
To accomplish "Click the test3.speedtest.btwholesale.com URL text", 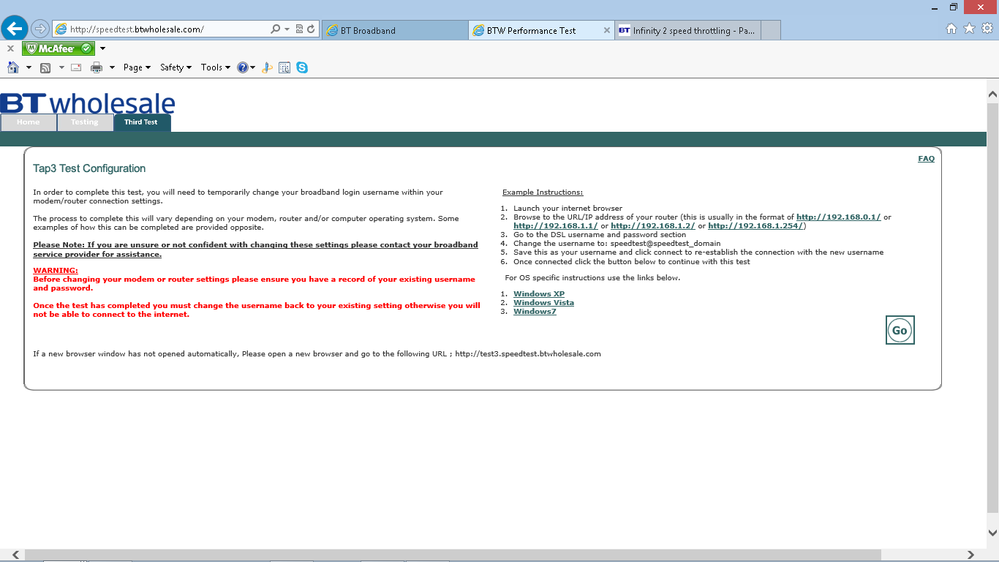I will tap(528, 354).
